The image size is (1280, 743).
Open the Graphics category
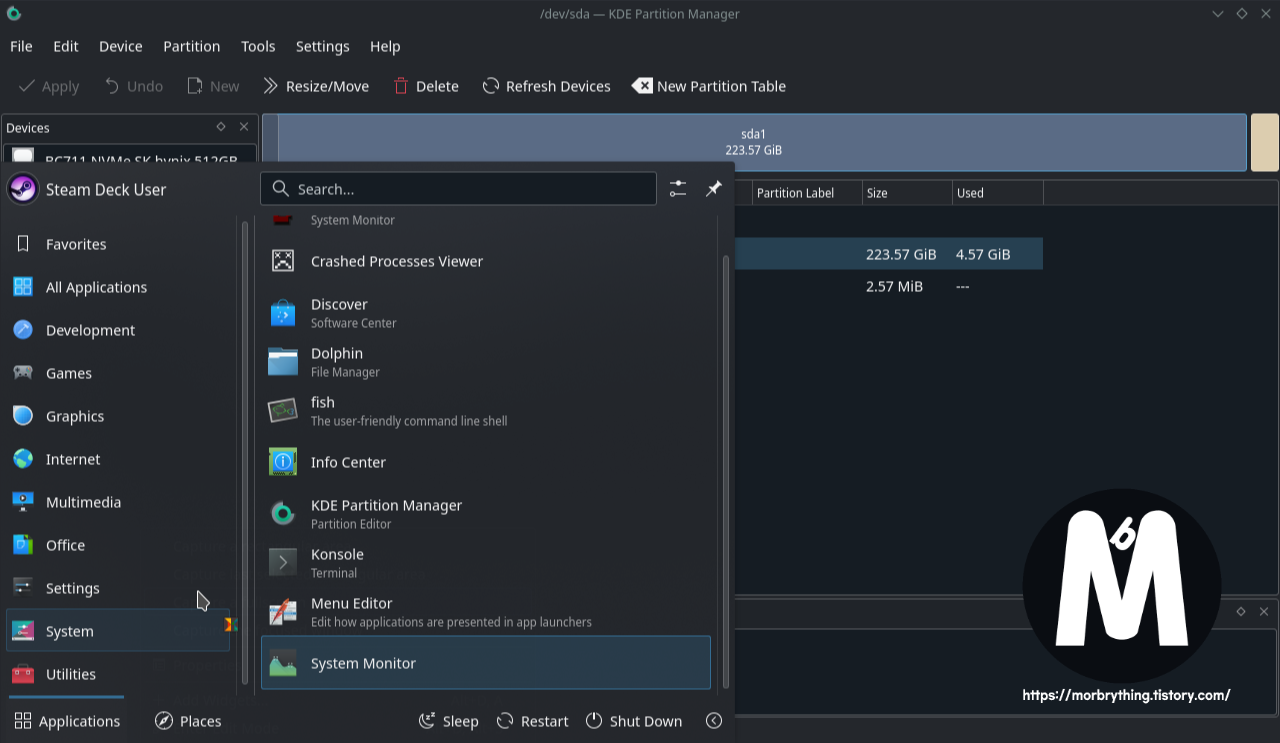118,416
